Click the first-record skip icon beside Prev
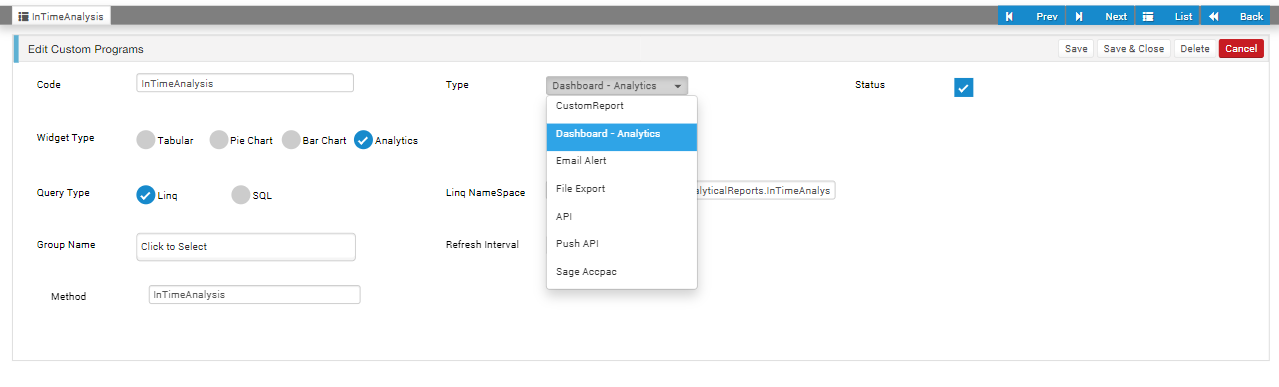 [1010, 17]
